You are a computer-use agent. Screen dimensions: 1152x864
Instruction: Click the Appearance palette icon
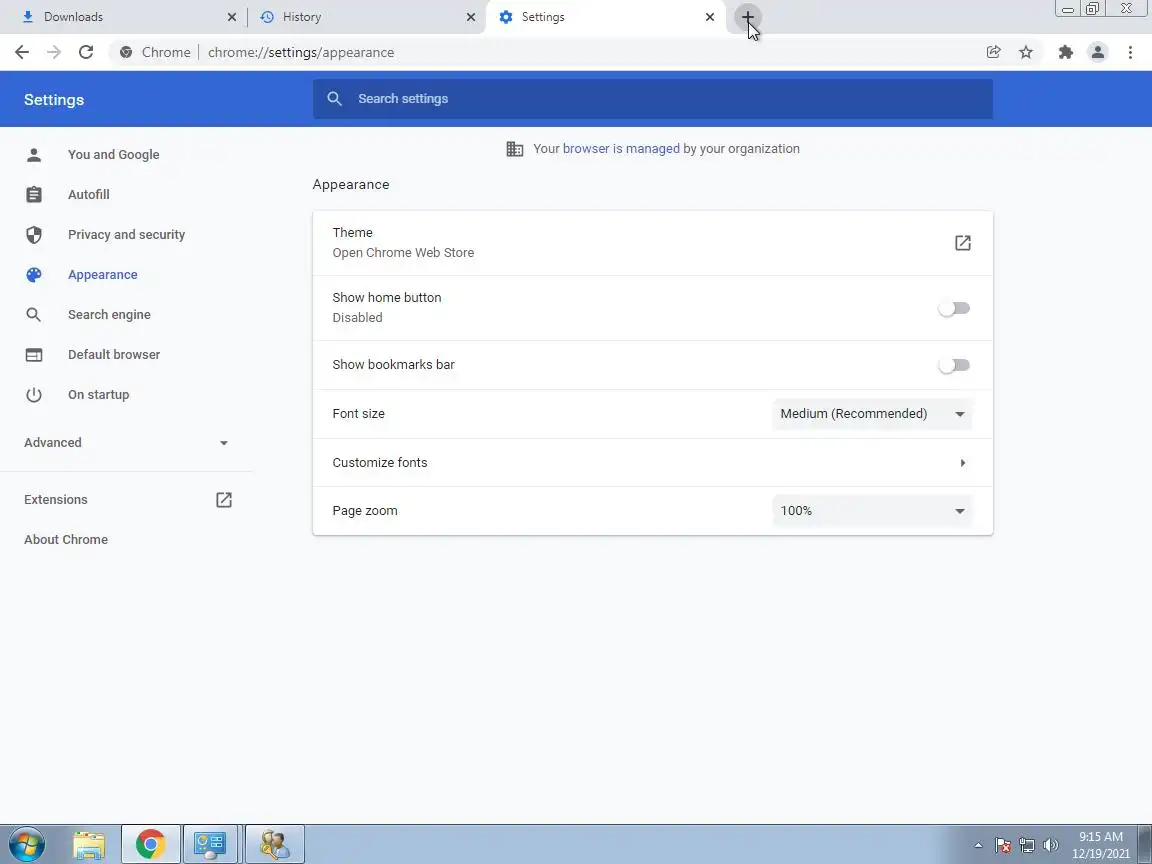tap(34, 275)
